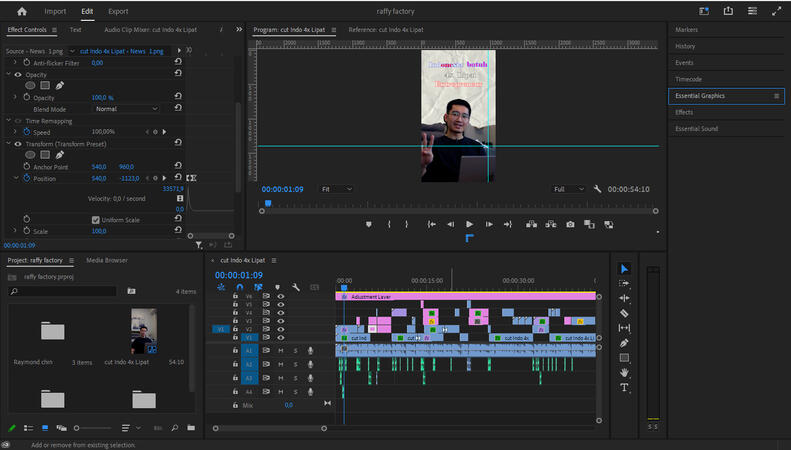Select the Type tool
The height and width of the screenshot is (450, 791).
(x=625, y=387)
